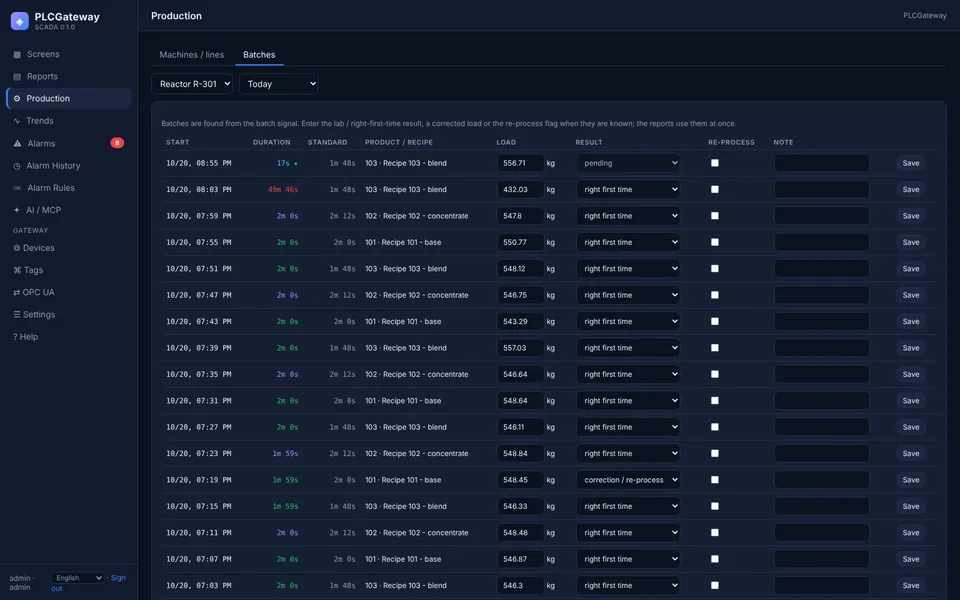Click the red 49m 46s duration
The width and height of the screenshot is (960, 600).
[x=283, y=189]
